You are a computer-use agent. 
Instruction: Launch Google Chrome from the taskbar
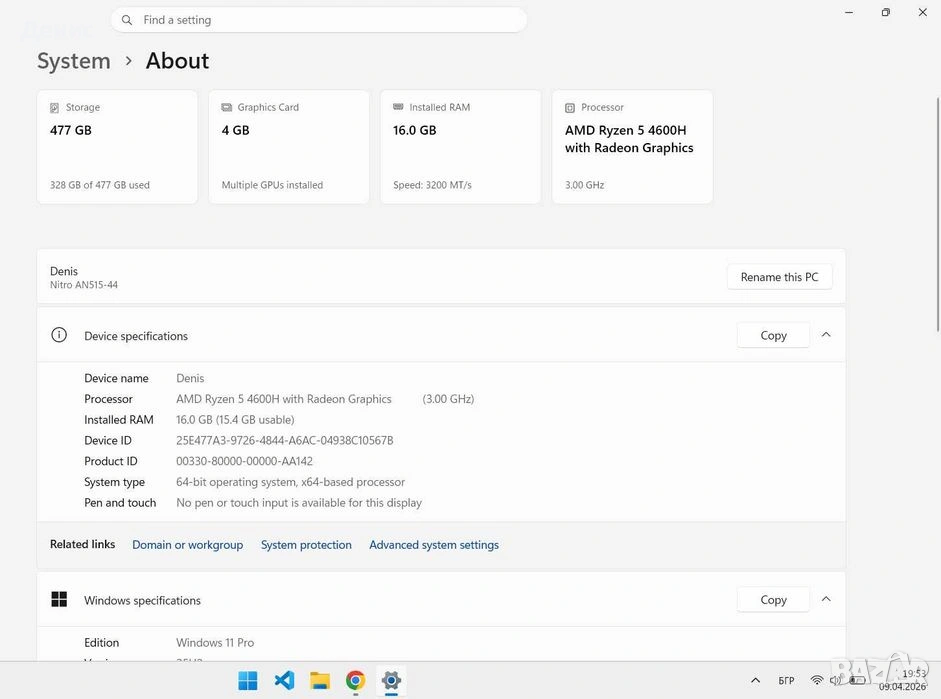tap(356, 681)
